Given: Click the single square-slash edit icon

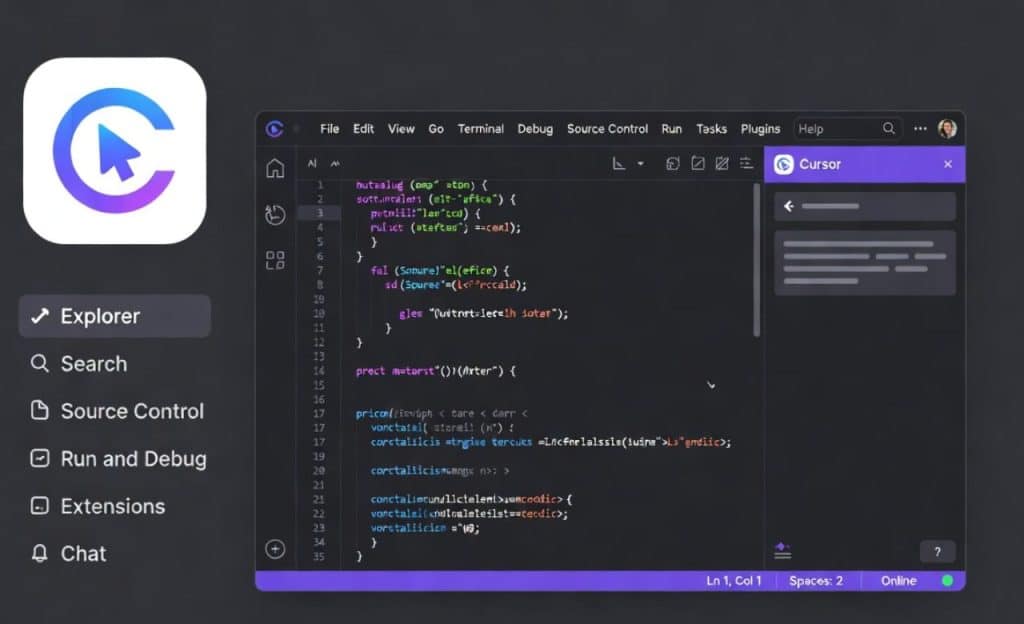Looking at the screenshot, I should [x=697, y=164].
